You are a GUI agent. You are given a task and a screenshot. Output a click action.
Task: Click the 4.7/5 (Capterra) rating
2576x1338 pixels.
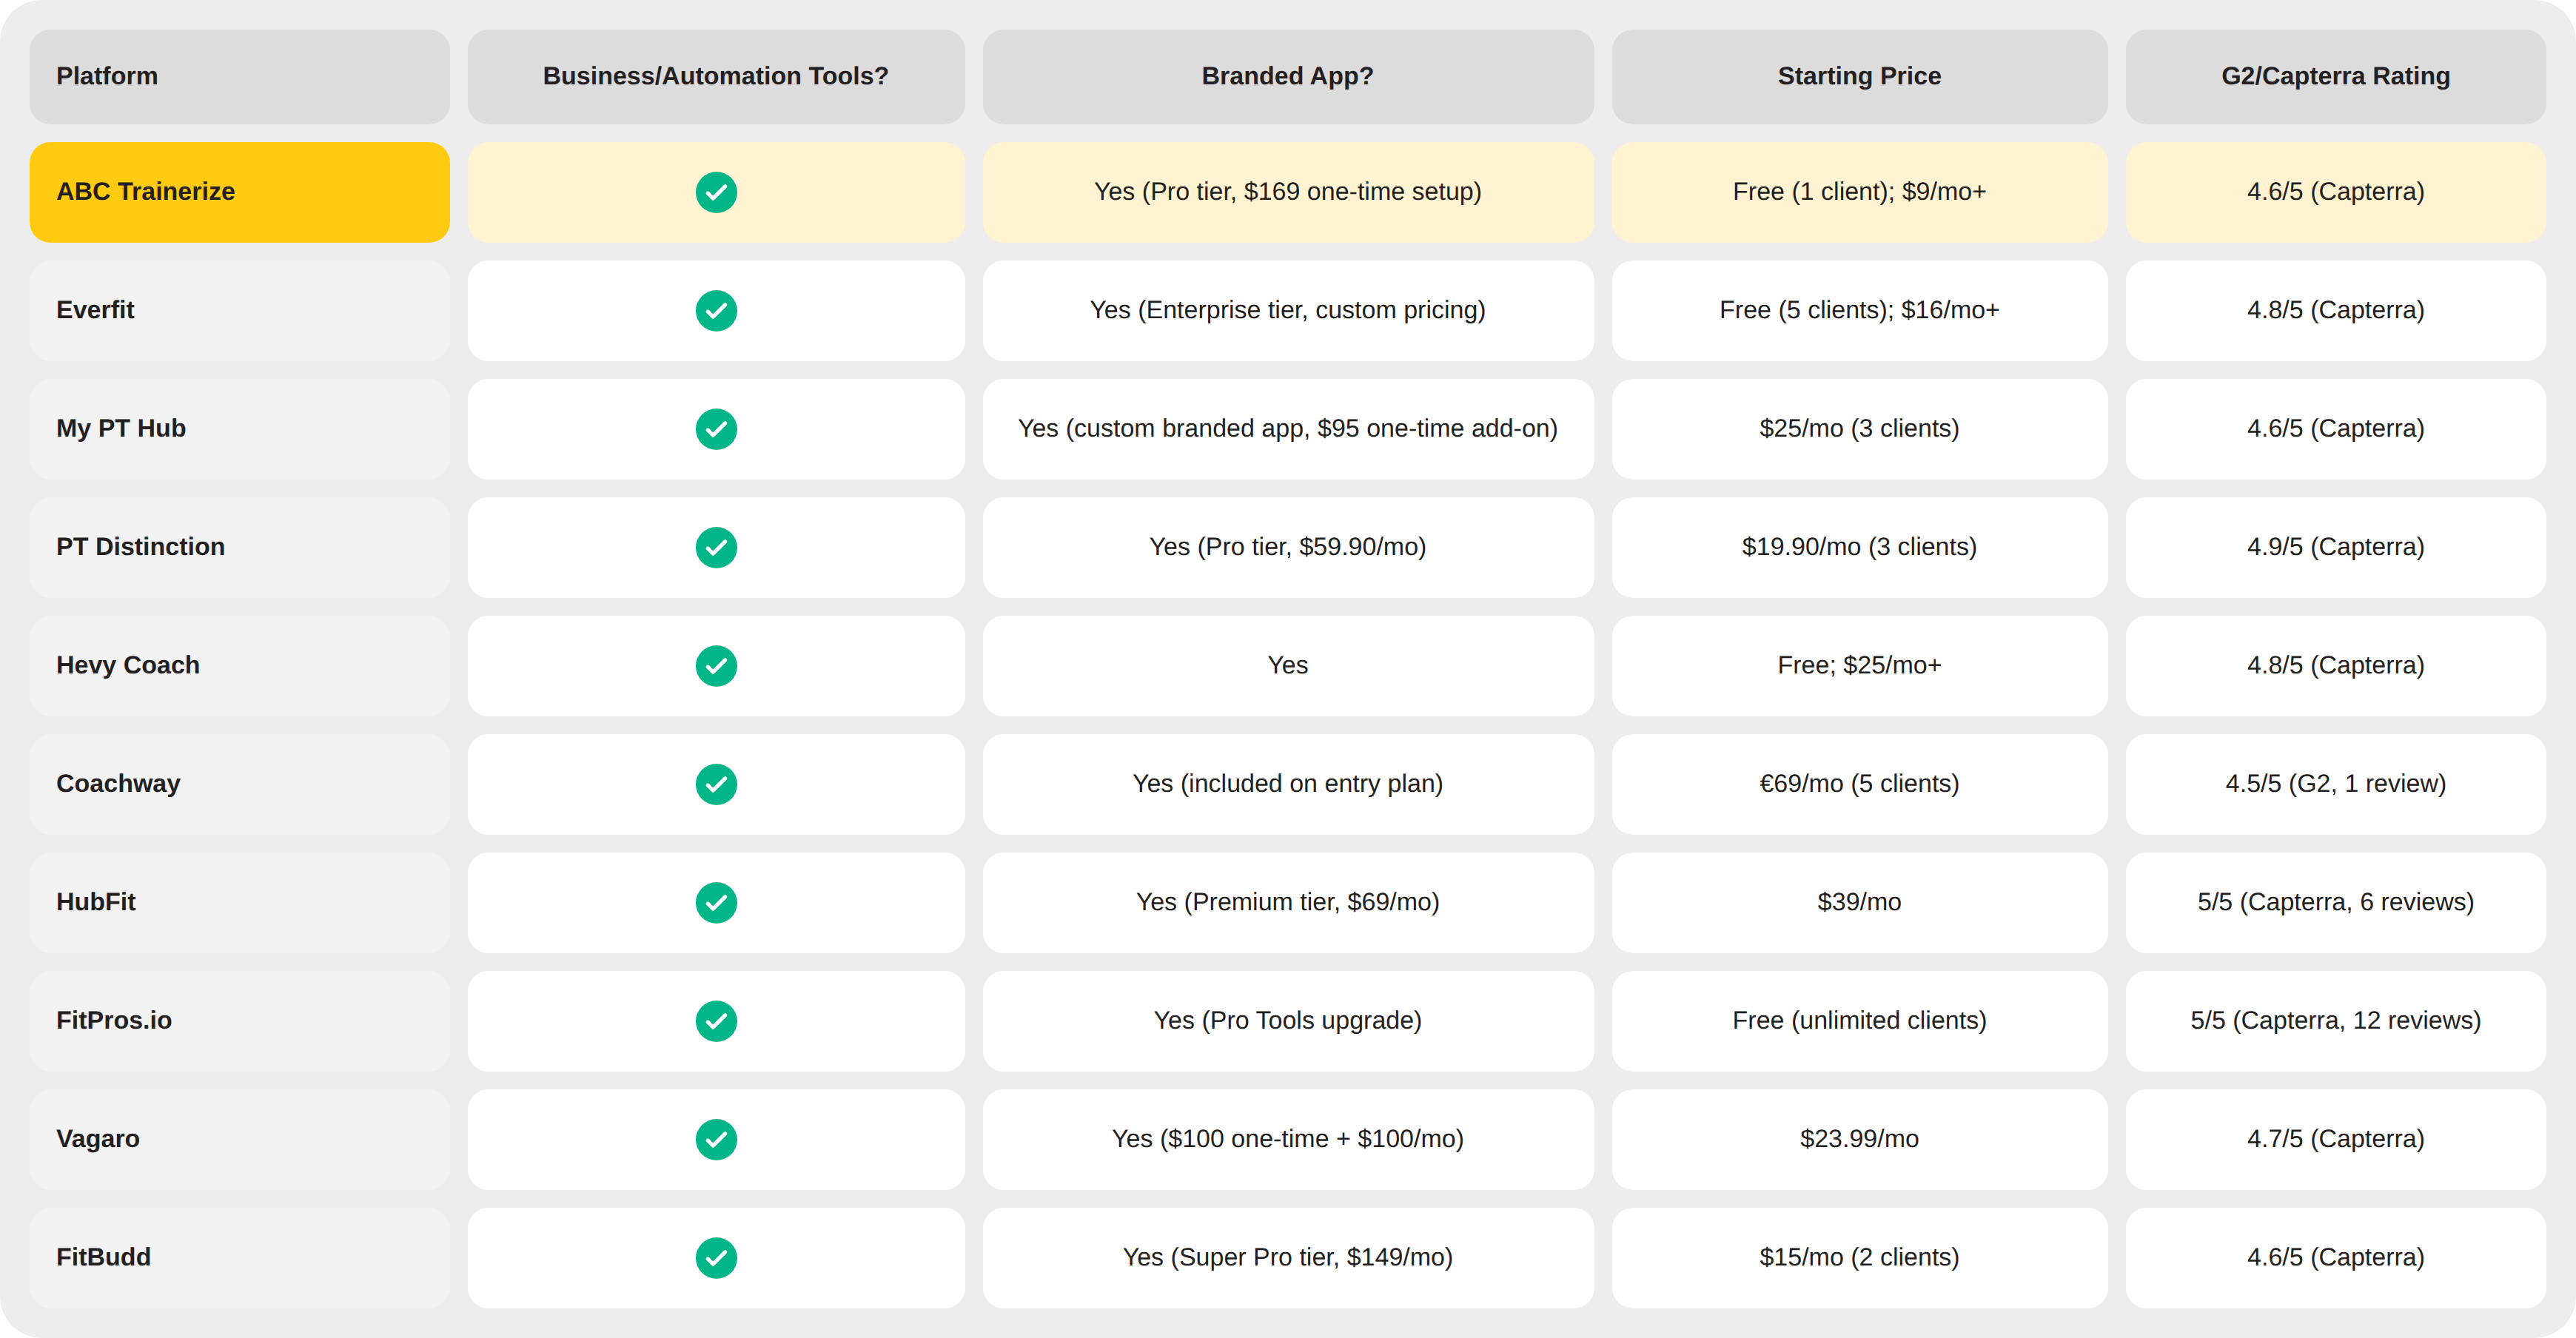[x=2336, y=1140]
